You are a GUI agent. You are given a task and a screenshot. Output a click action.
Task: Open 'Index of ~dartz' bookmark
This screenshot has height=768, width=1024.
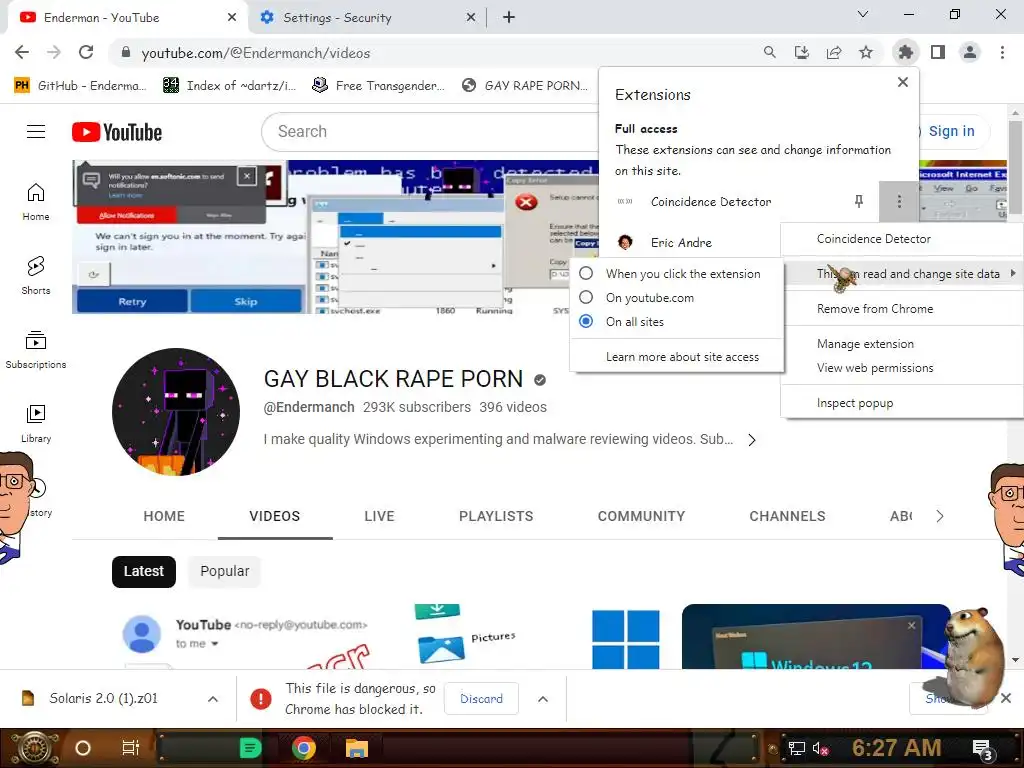point(230,86)
